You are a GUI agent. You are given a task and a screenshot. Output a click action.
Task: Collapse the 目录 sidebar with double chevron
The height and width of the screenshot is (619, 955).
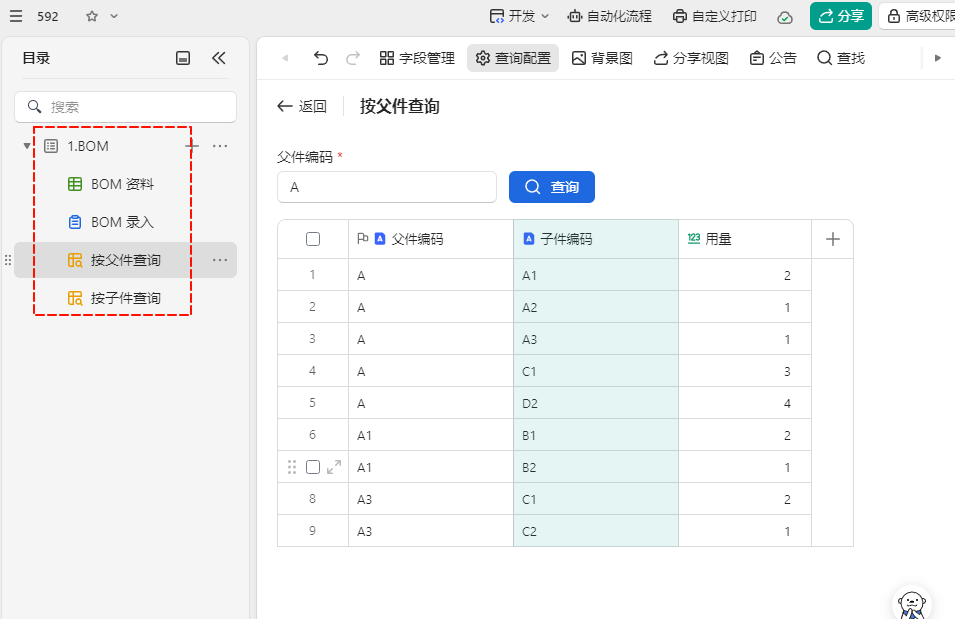click(x=219, y=58)
